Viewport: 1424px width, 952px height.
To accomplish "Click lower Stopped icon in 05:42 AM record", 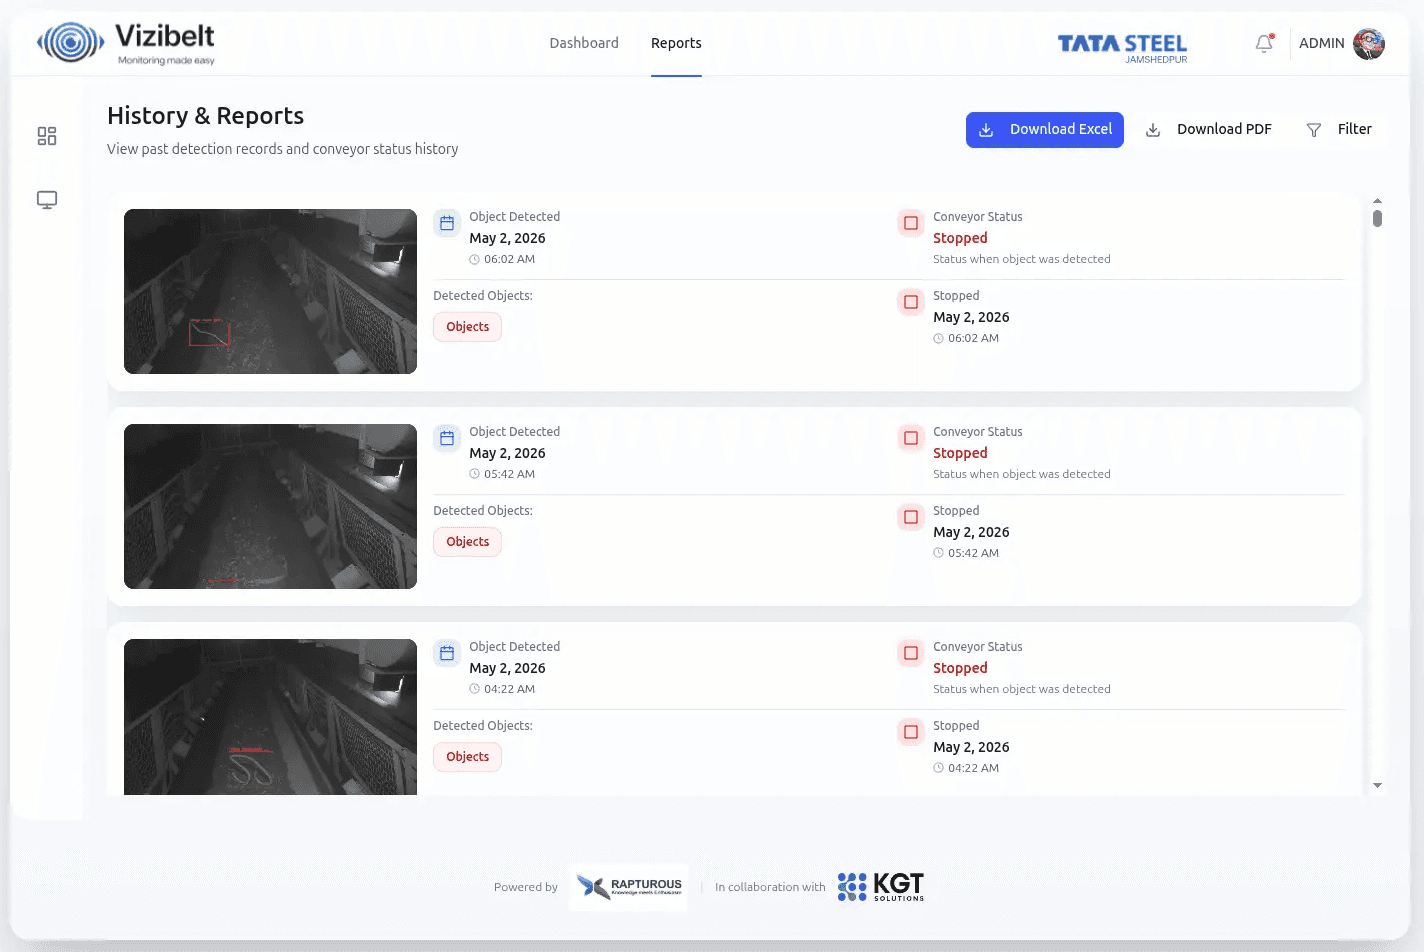I will pyautogui.click(x=911, y=517).
